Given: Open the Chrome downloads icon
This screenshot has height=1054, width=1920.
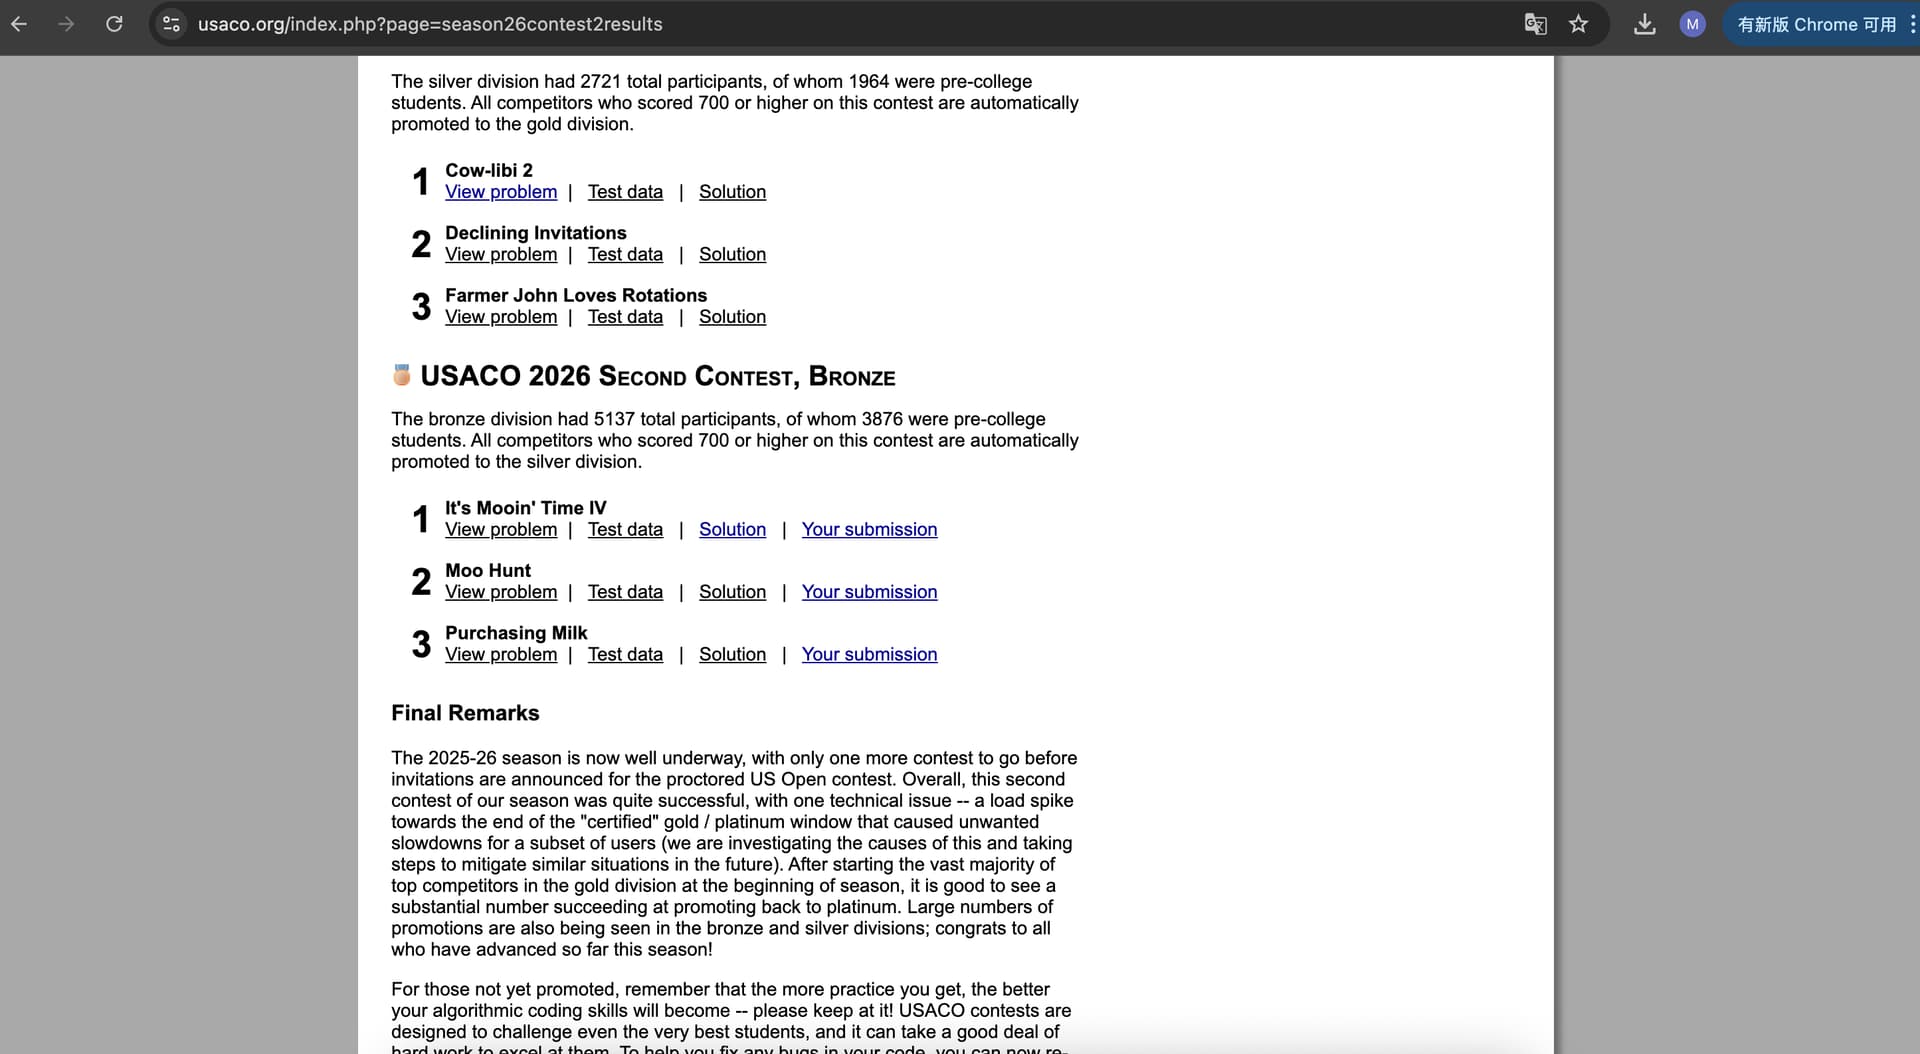Looking at the screenshot, I should (1644, 24).
